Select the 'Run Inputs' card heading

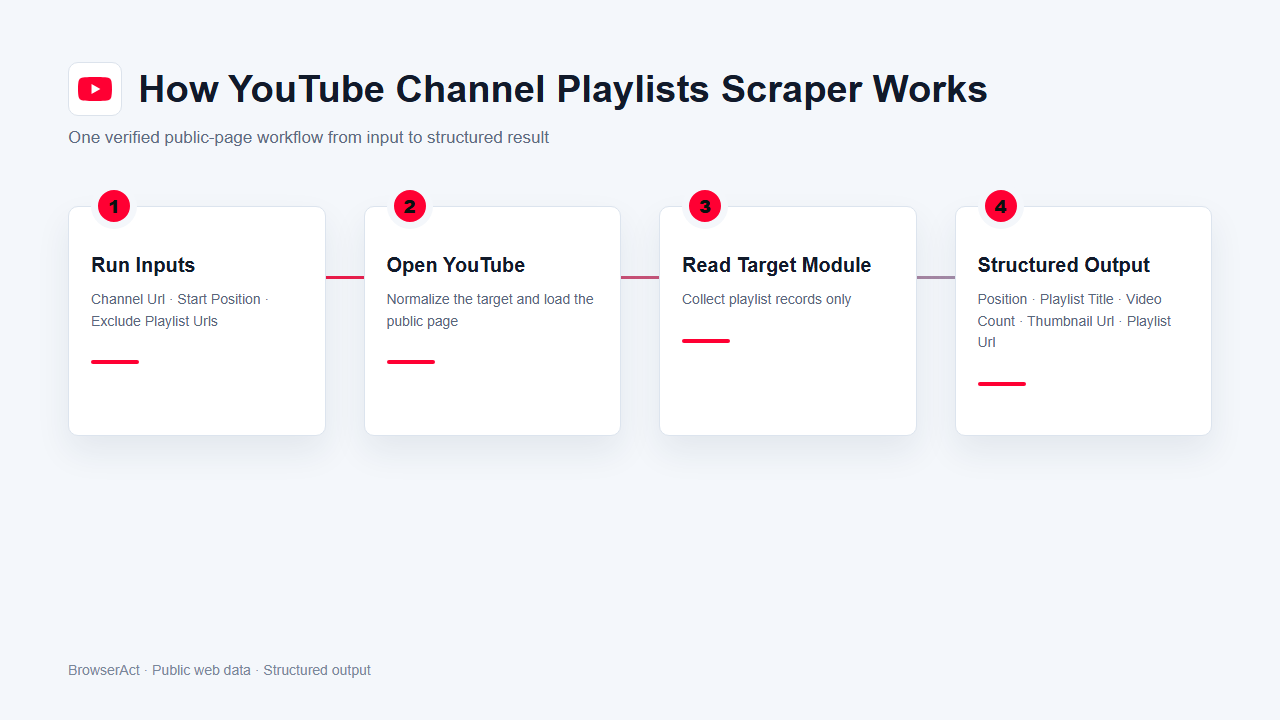pyautogui.click(x=143, y=265)
